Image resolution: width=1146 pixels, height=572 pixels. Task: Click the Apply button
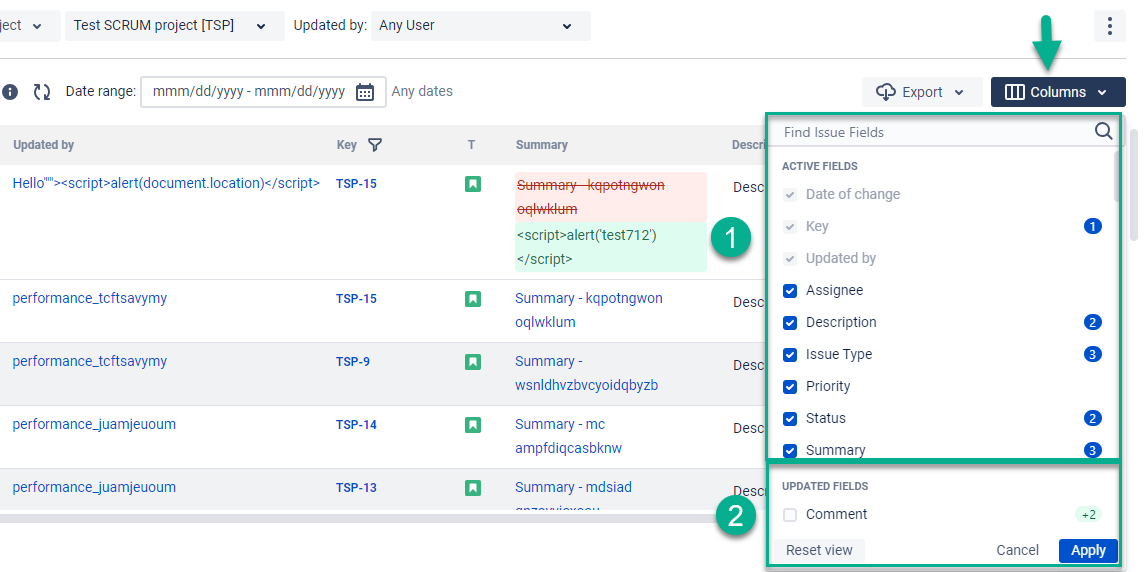click(x=1088, y=550)
